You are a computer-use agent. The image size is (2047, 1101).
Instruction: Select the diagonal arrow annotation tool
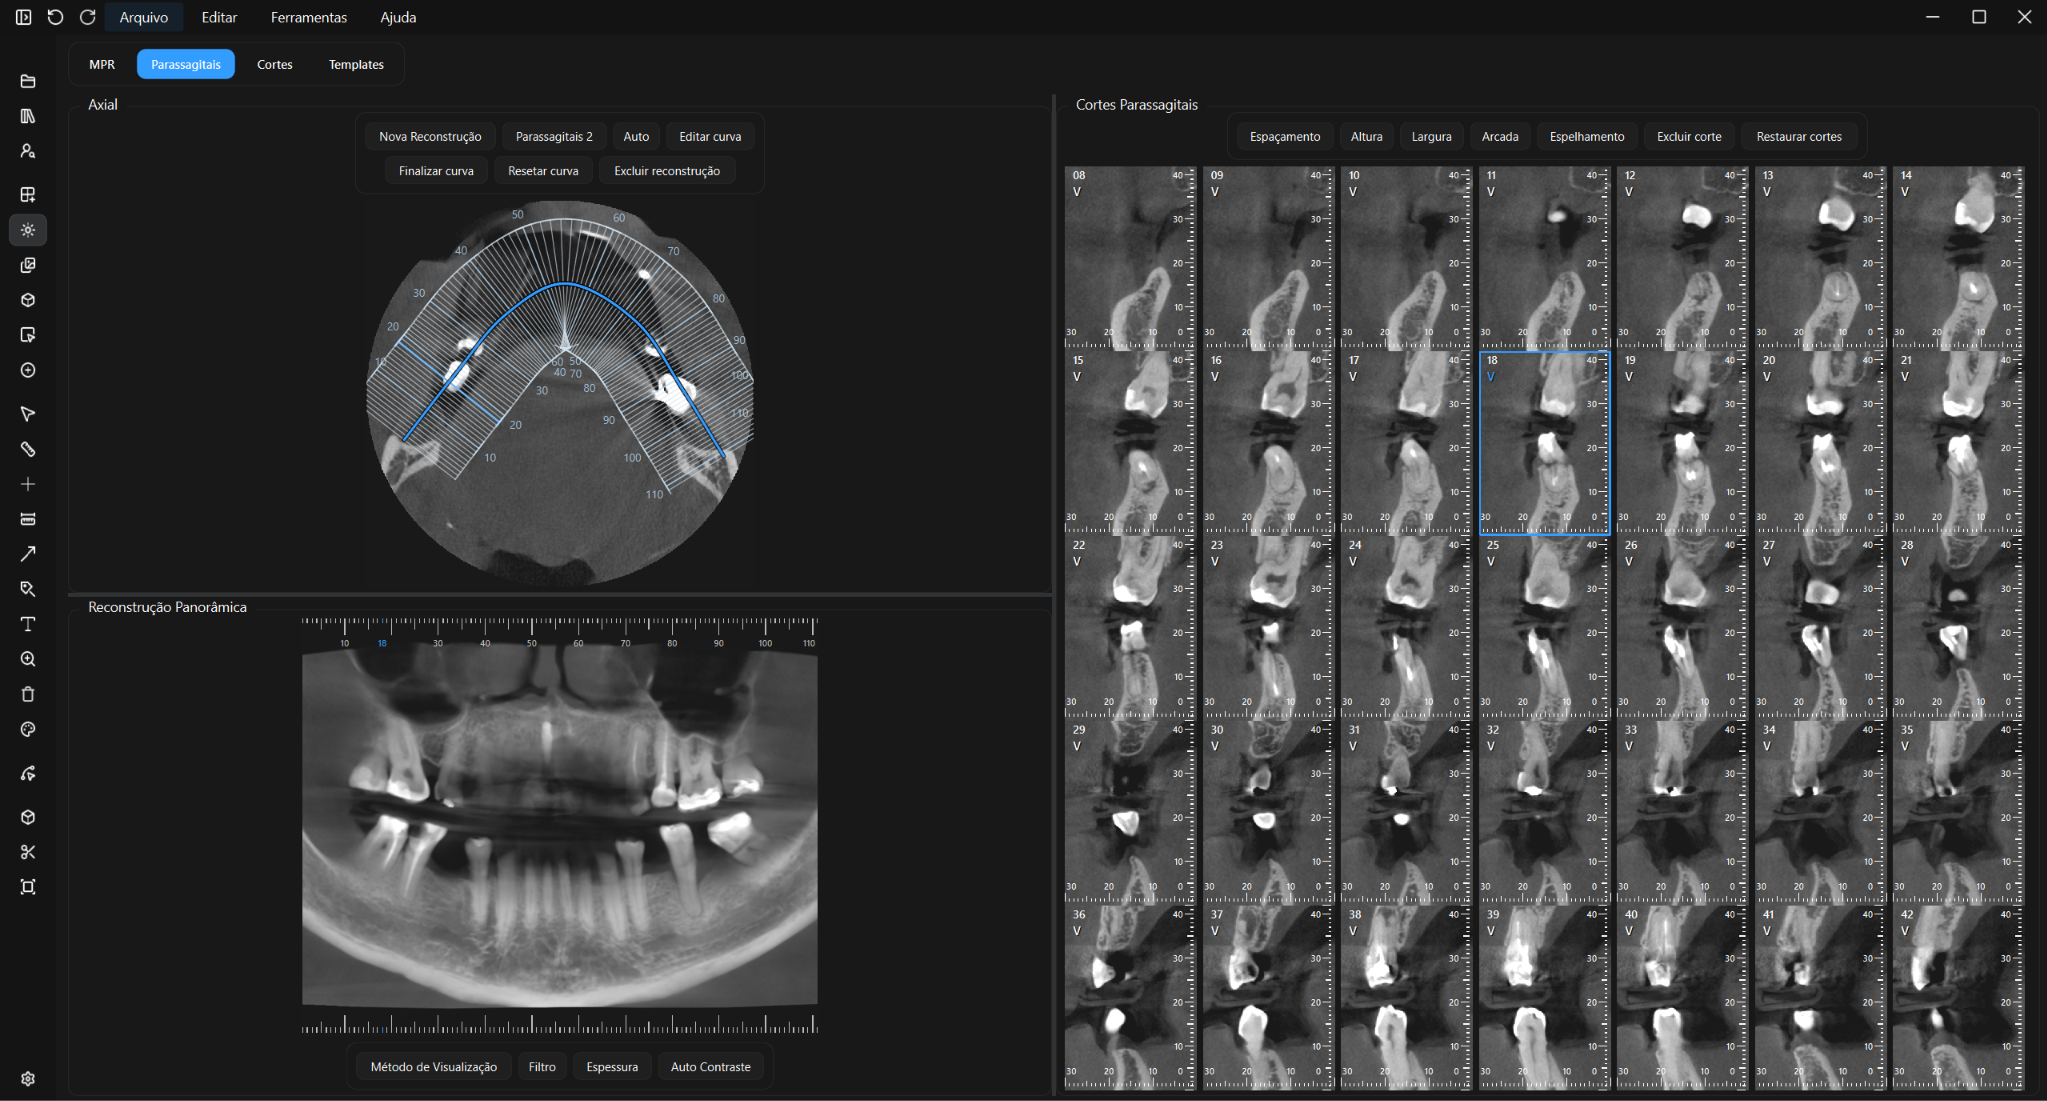28,554
